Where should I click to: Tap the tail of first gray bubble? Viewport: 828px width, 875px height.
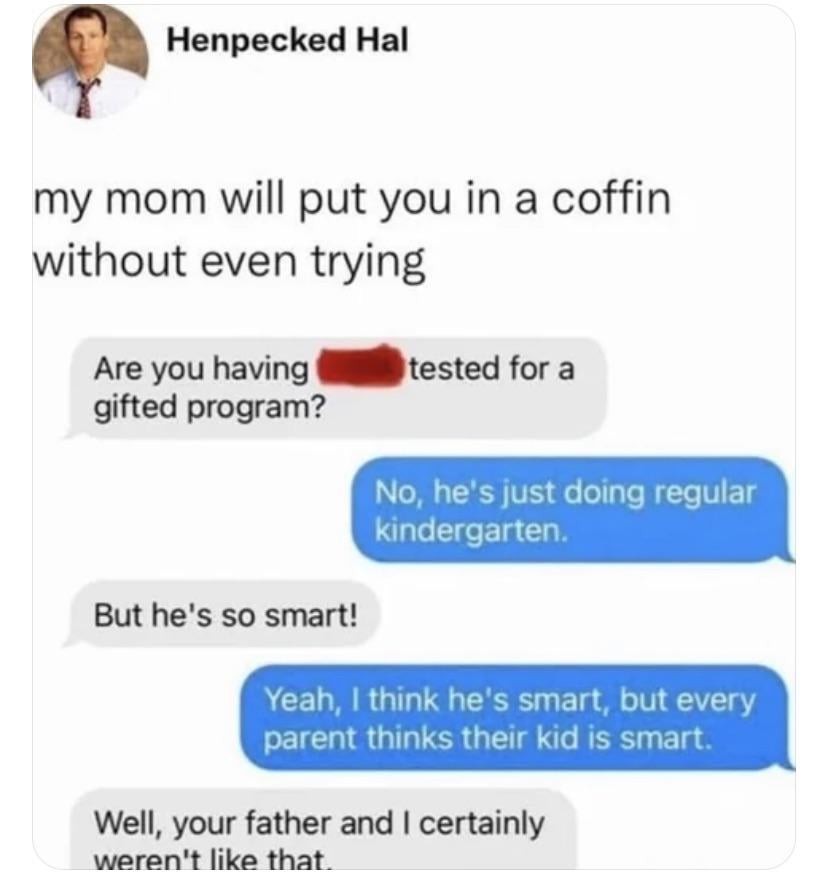click(x=74, y=432)
